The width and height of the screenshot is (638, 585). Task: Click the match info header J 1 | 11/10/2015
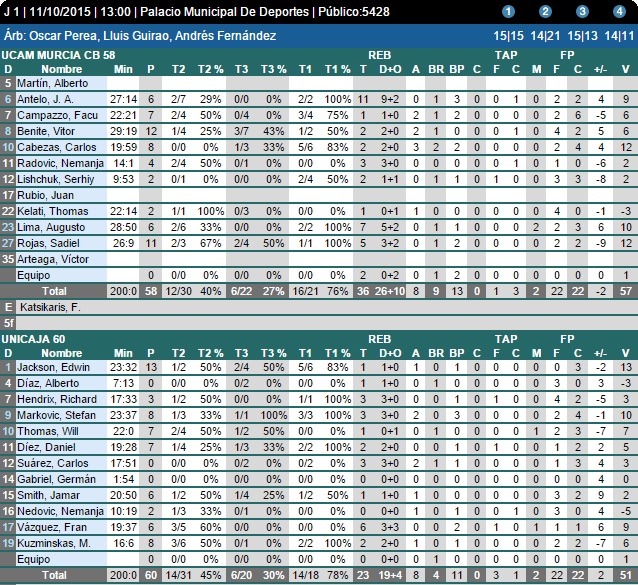pos(197,11)
